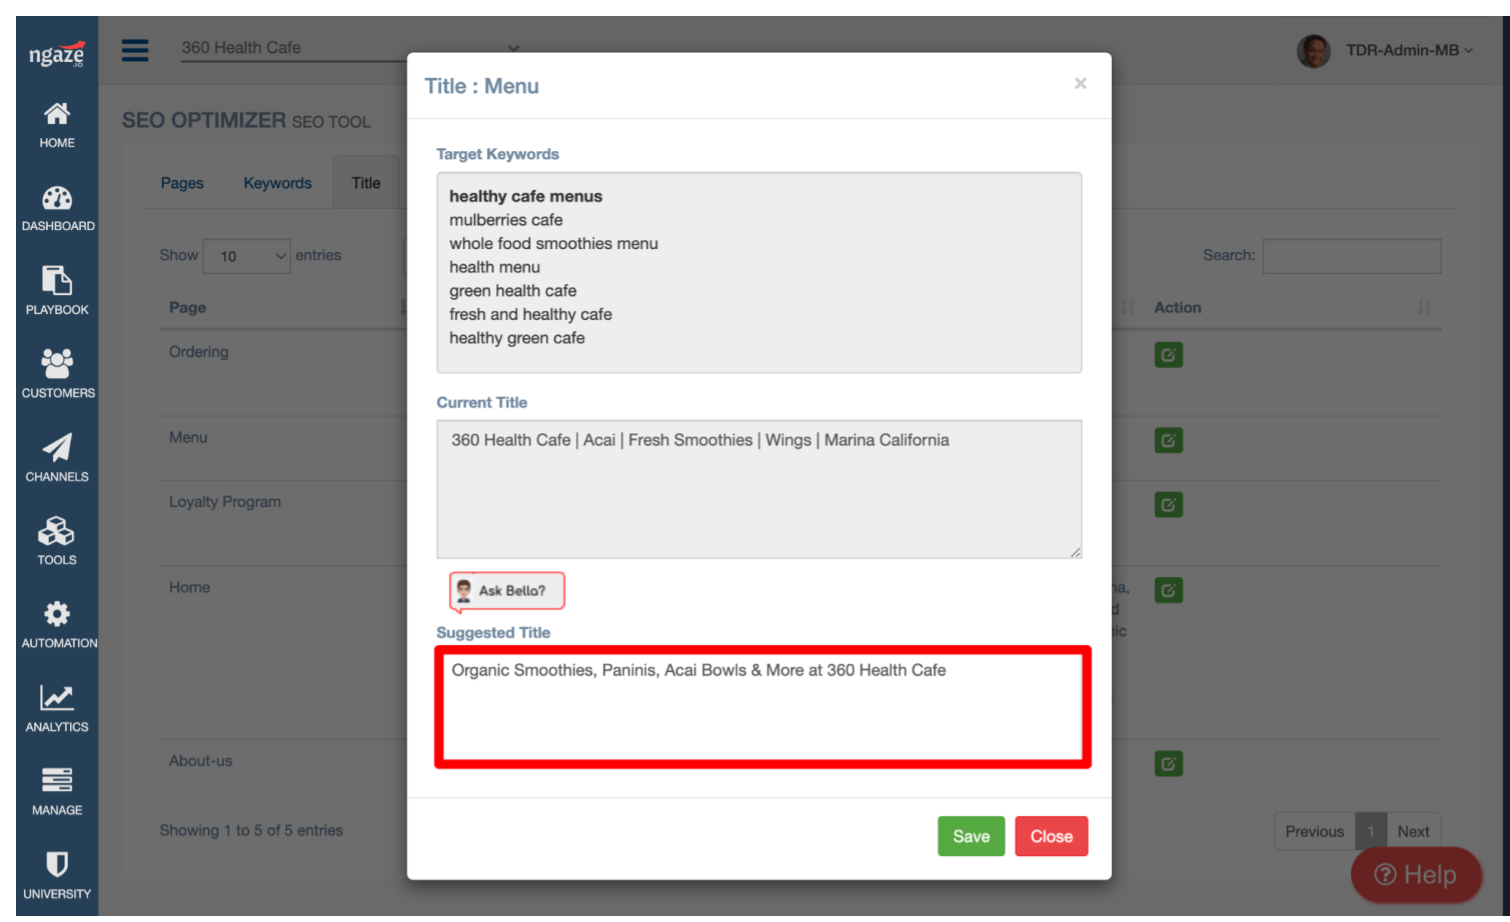Image resolution: width=1510 pixels, height=922 pixels.
Task: Select keyword 'fresh and healthy cafe'
Action: (531, 314)
